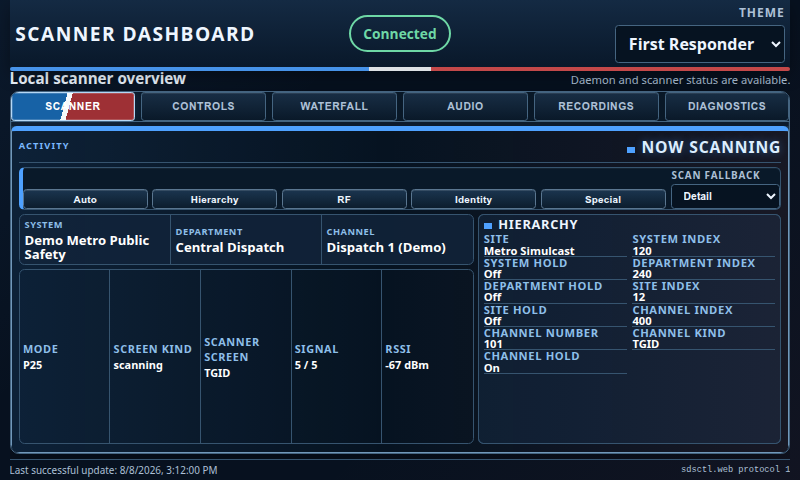Select the Hierarchy view button
The height and width of the screenshot is (480, 800).
tap(214, 199)
